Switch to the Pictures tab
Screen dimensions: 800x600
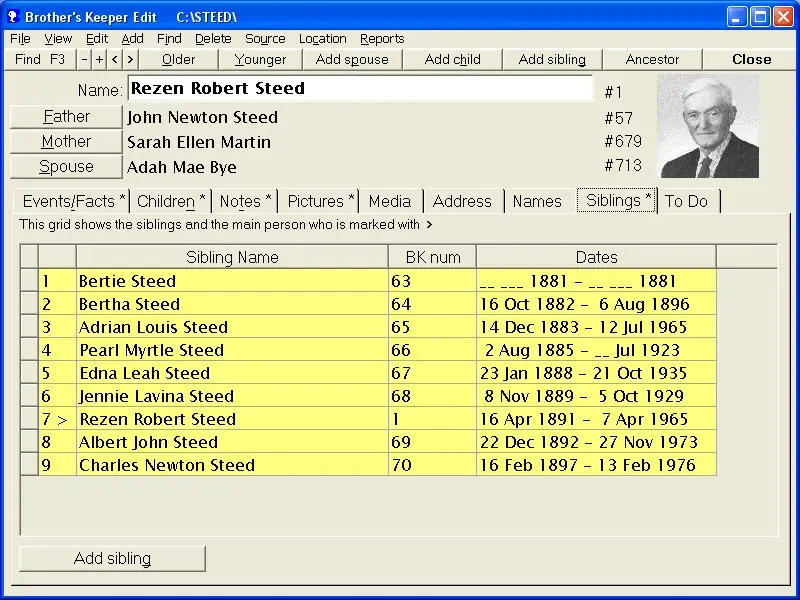point(320,201)
